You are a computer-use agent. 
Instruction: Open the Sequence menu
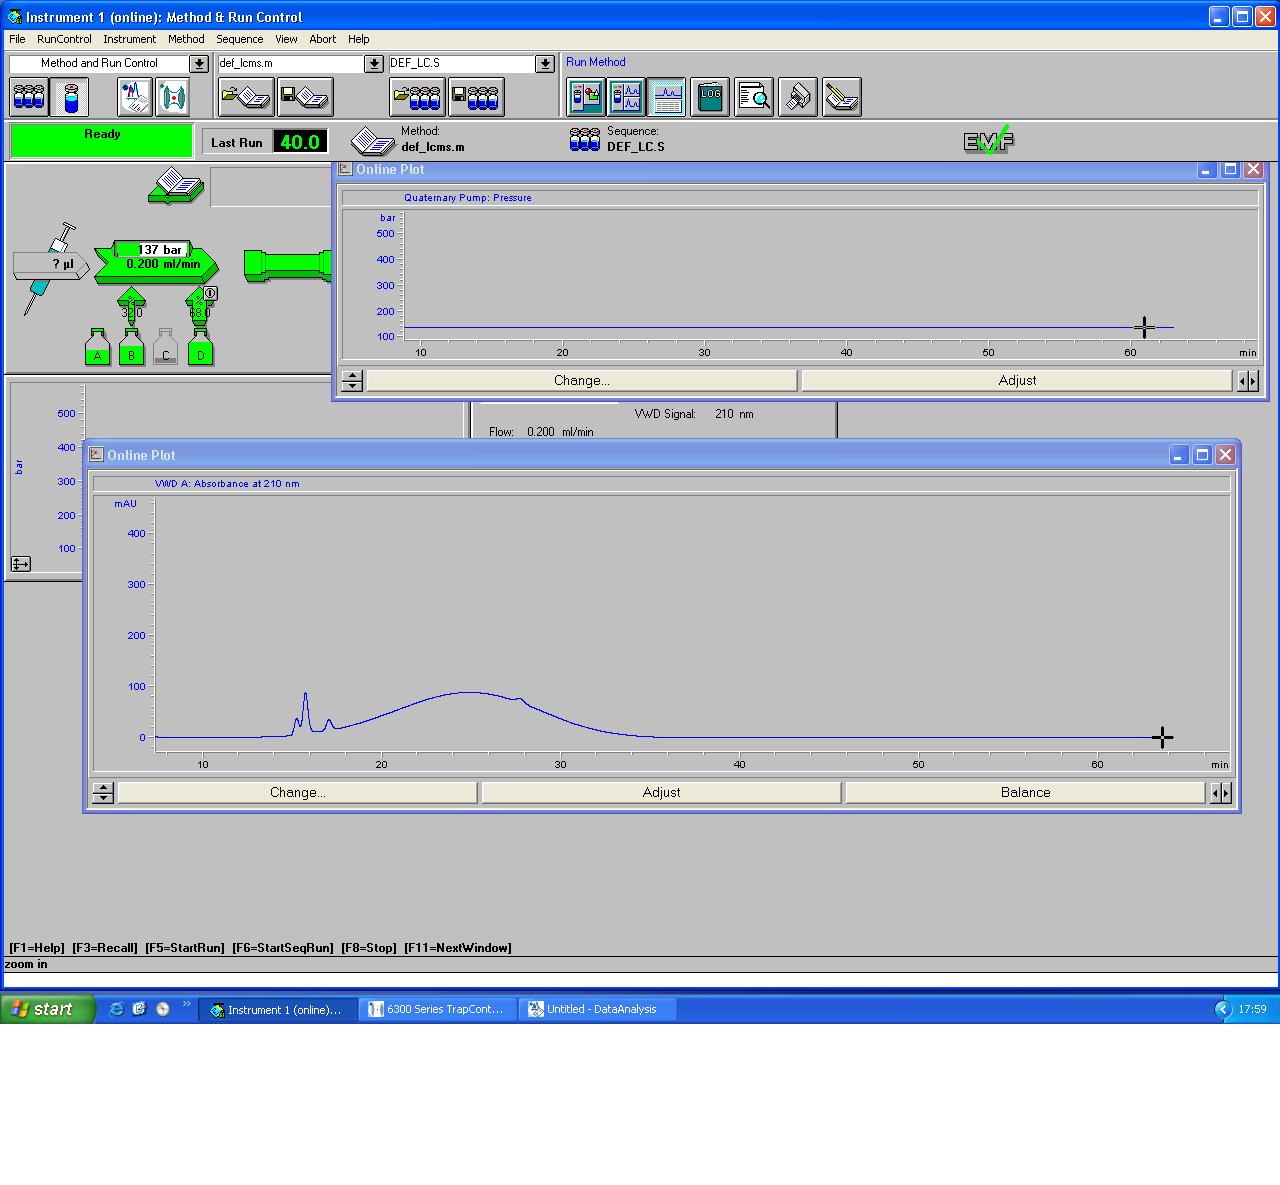point(240,39)
